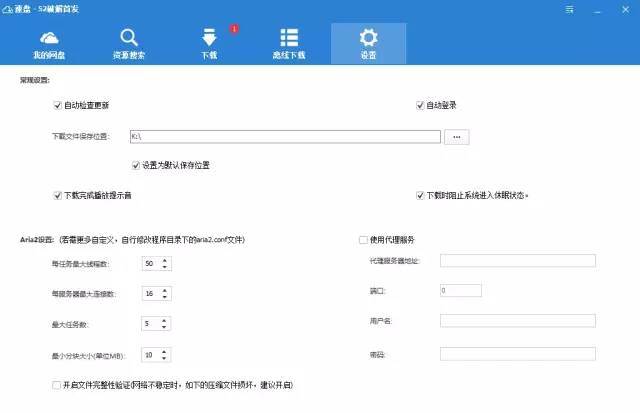The image size is (640, 413).
Task: Click the app cloud logo in title bar
Action: point(9,8)
